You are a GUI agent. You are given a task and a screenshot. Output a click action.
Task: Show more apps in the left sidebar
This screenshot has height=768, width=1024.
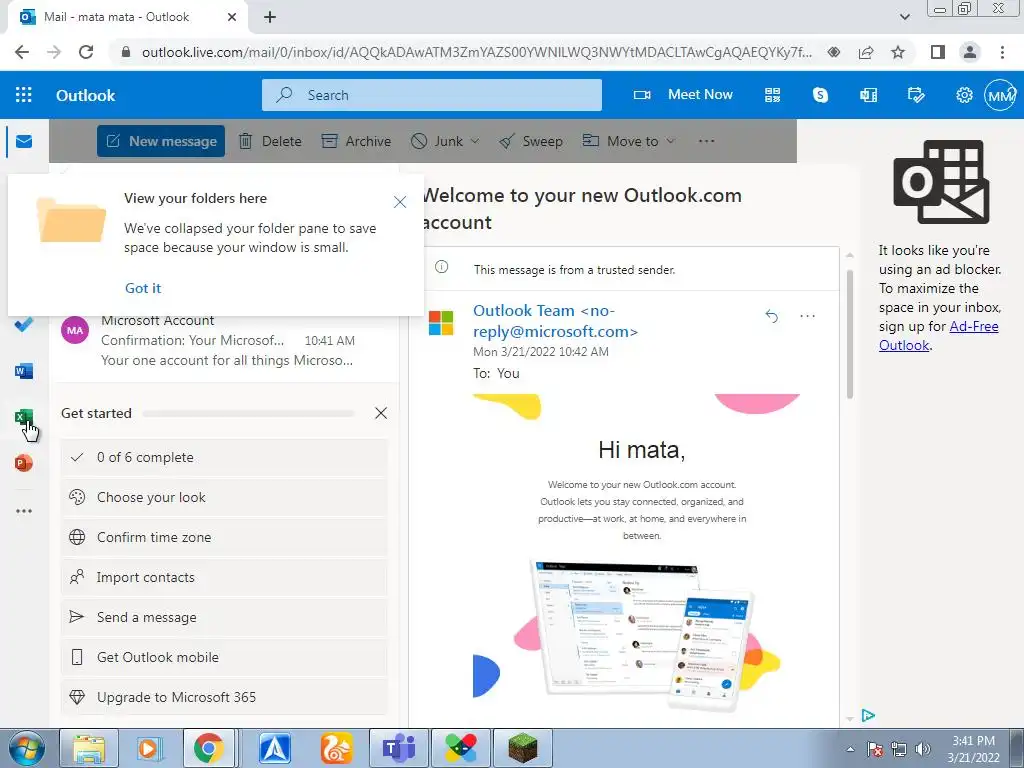[24, 511]
